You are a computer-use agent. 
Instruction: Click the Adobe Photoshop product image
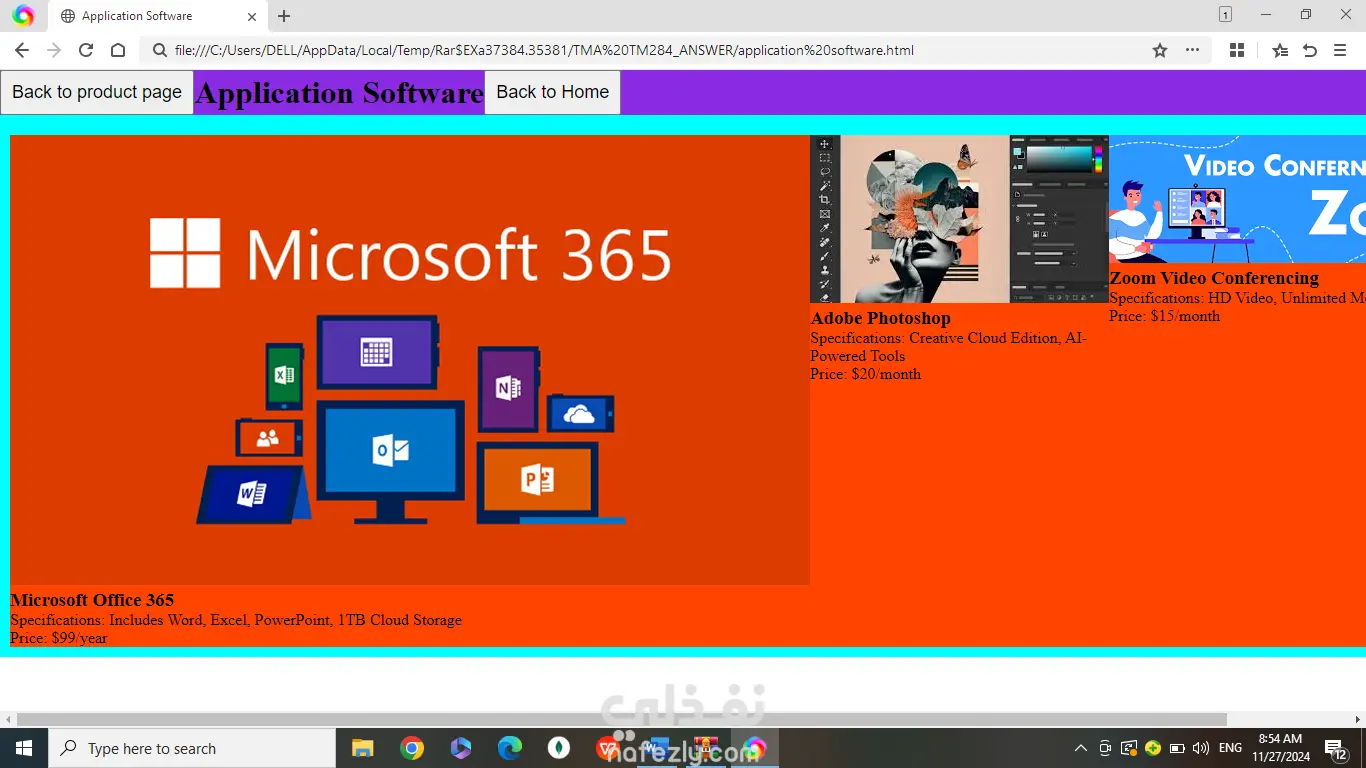click(959, 219)
